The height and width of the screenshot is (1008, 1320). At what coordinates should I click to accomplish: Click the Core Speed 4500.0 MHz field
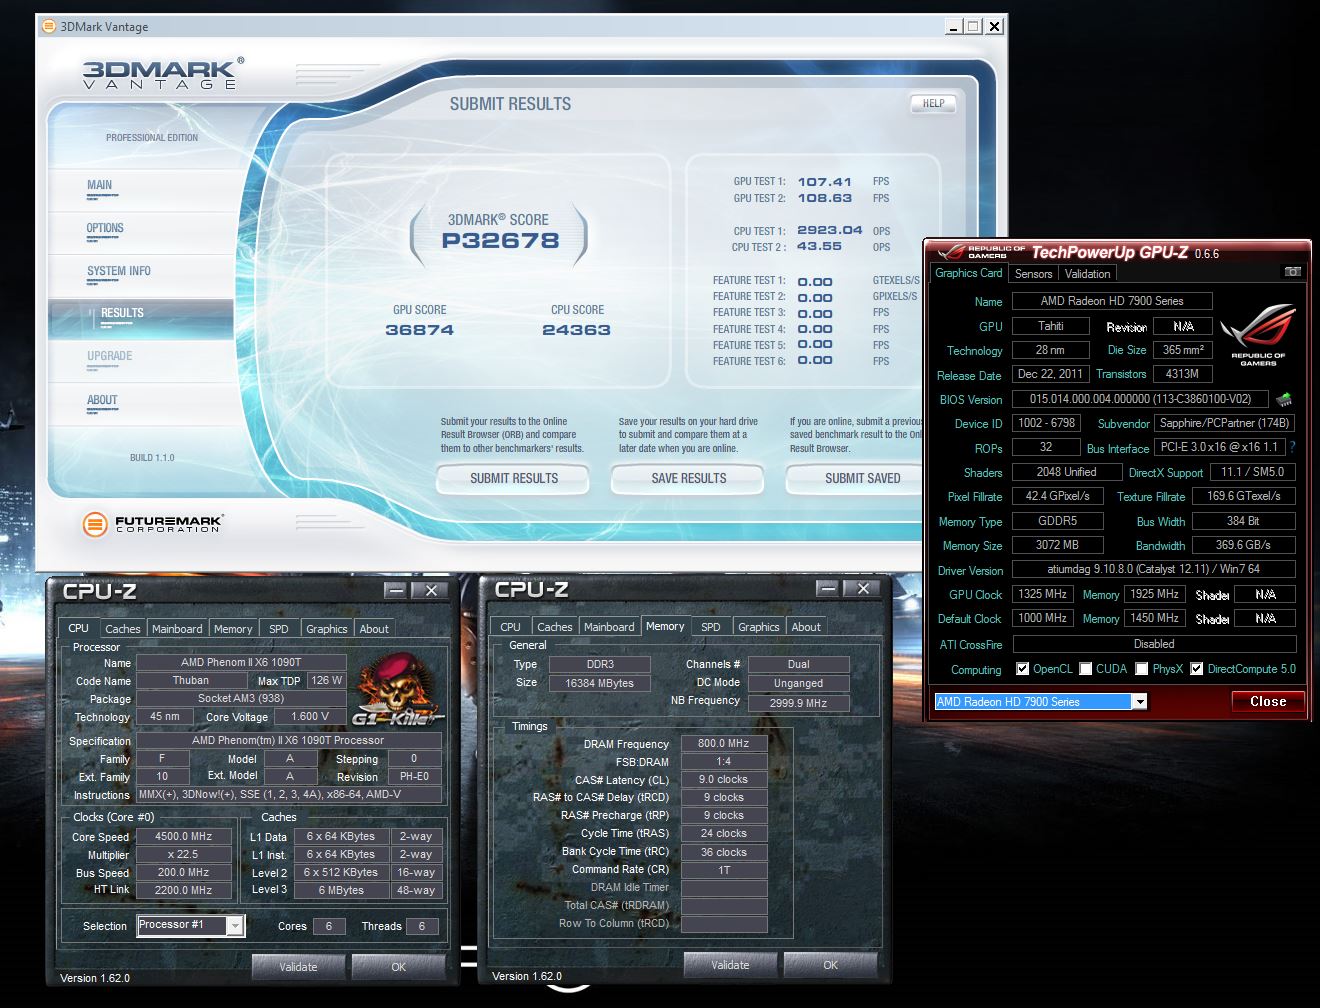tap(183, 837)
